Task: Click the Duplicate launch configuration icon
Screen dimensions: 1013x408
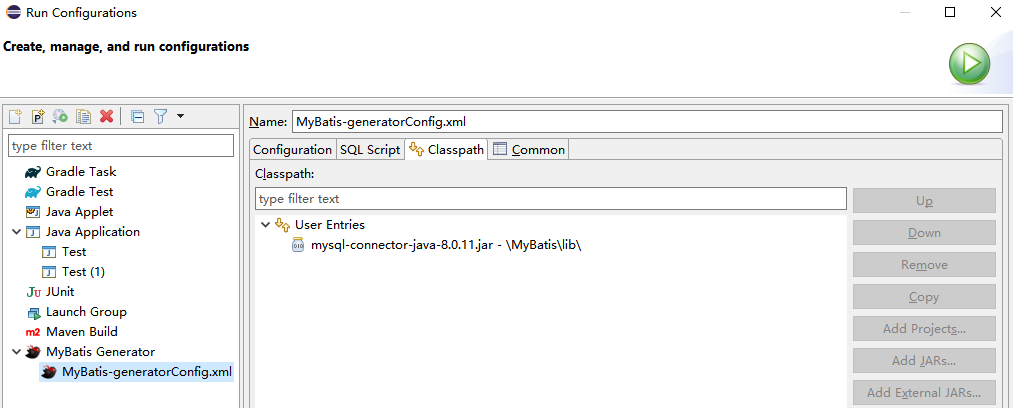Action: [84, 116]
